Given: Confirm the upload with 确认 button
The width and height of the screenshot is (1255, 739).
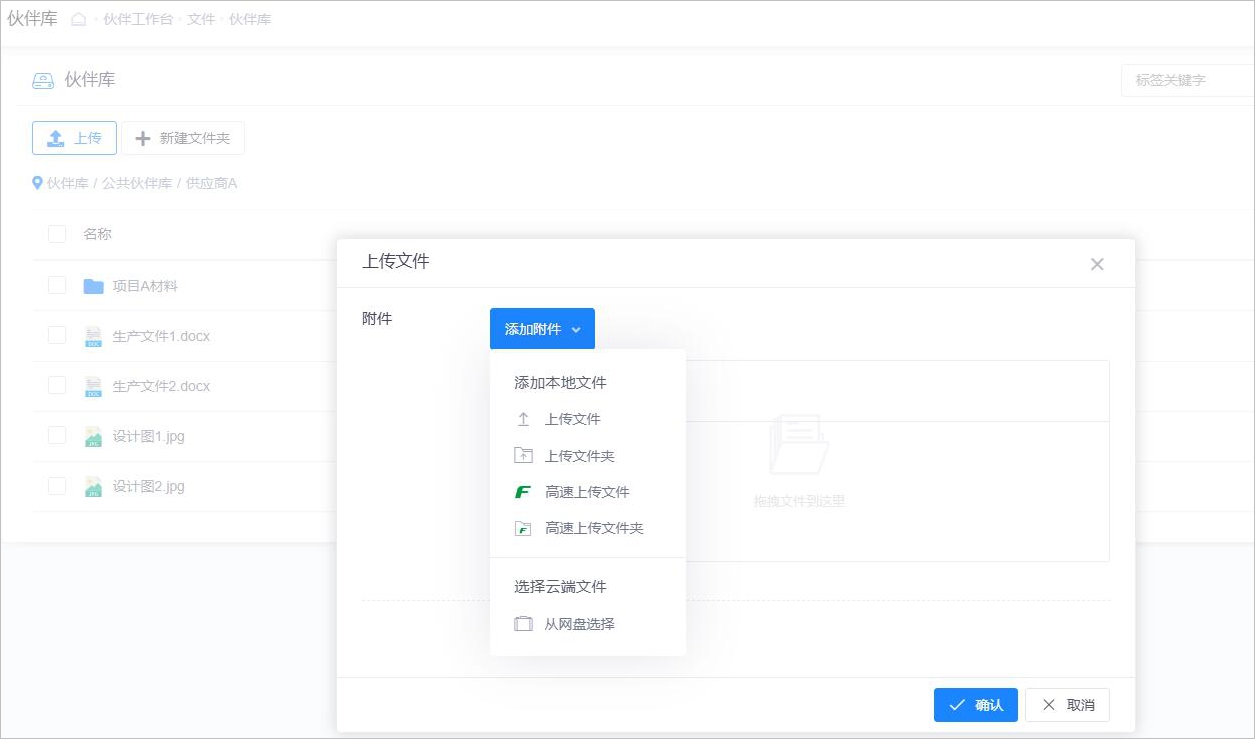Looking at the screenshot, I should tap(975, 705).
